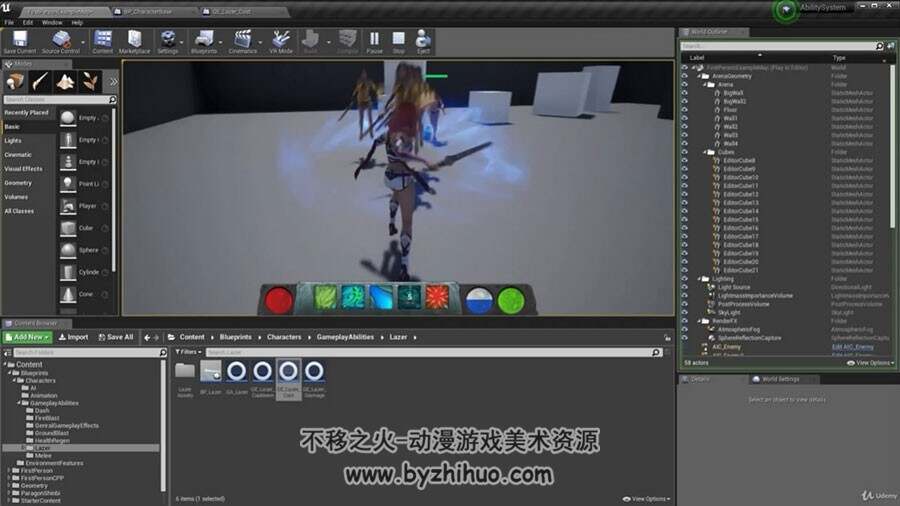Click the Cone placement icon
900x506 pixels.
point(68,294)
